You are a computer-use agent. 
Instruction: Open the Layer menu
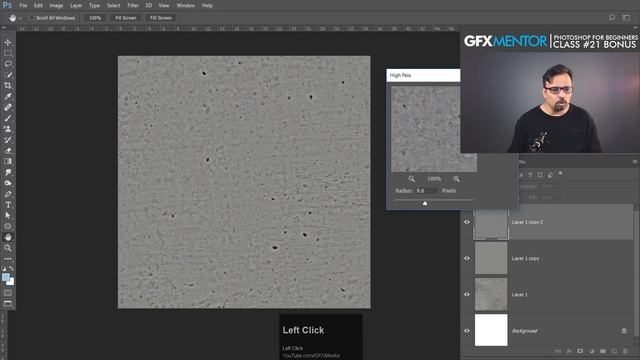click(76, 5)
